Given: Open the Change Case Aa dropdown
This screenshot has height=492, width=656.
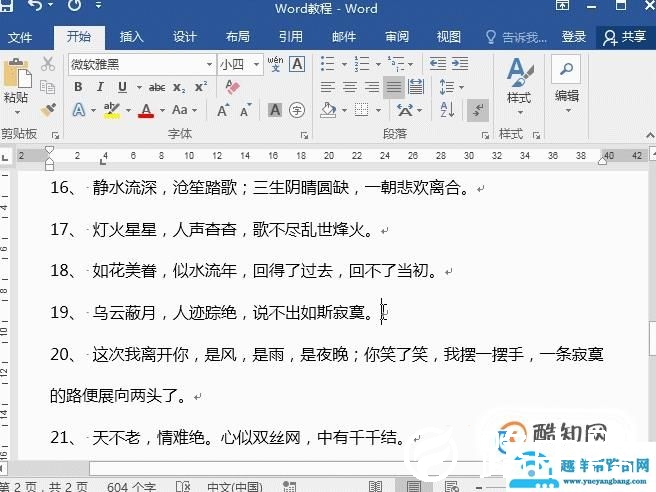Looking at the screenshot, I should tap(184, 110).
